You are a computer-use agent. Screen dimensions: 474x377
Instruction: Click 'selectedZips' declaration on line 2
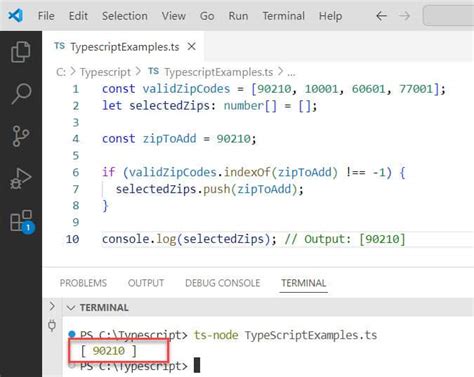(x=170, y=106)
